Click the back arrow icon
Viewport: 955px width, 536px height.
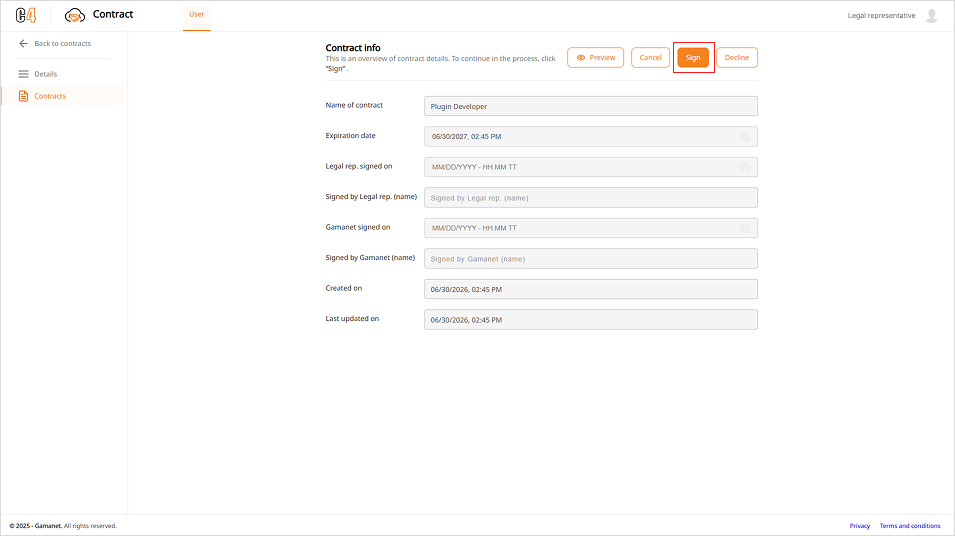(x=23, y=43)
